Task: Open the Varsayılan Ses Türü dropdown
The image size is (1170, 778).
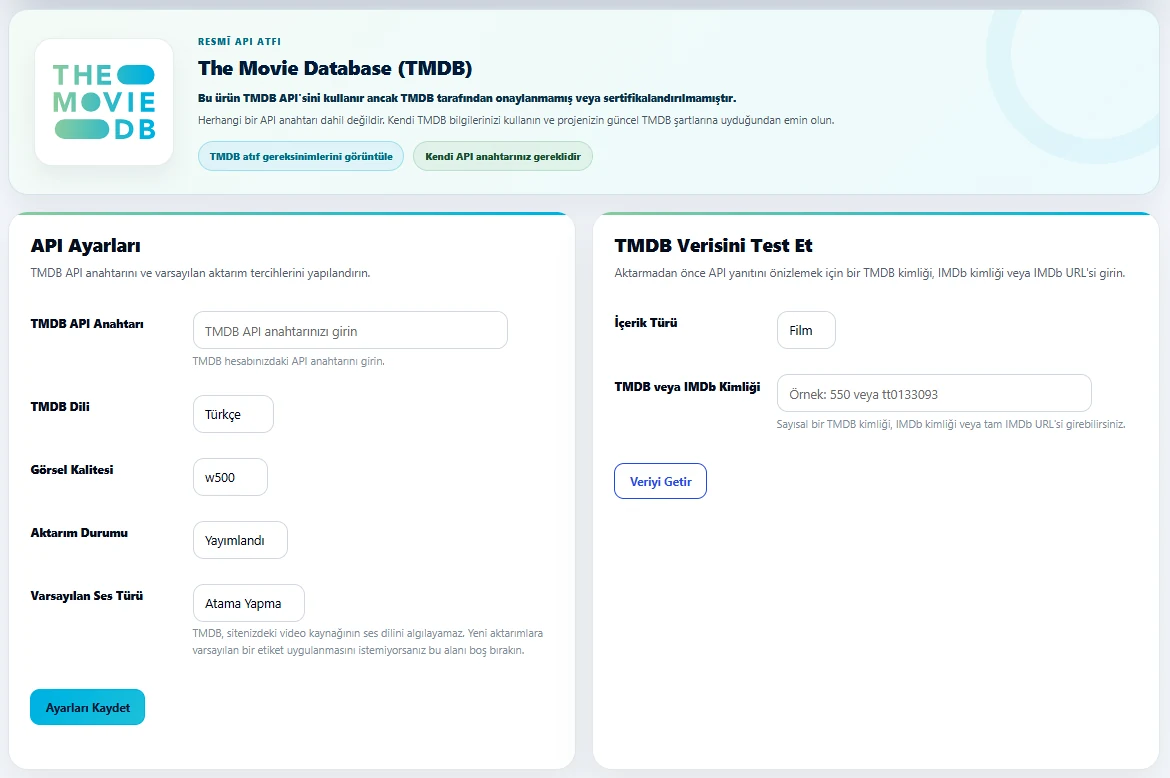Action: coord(248,603)
